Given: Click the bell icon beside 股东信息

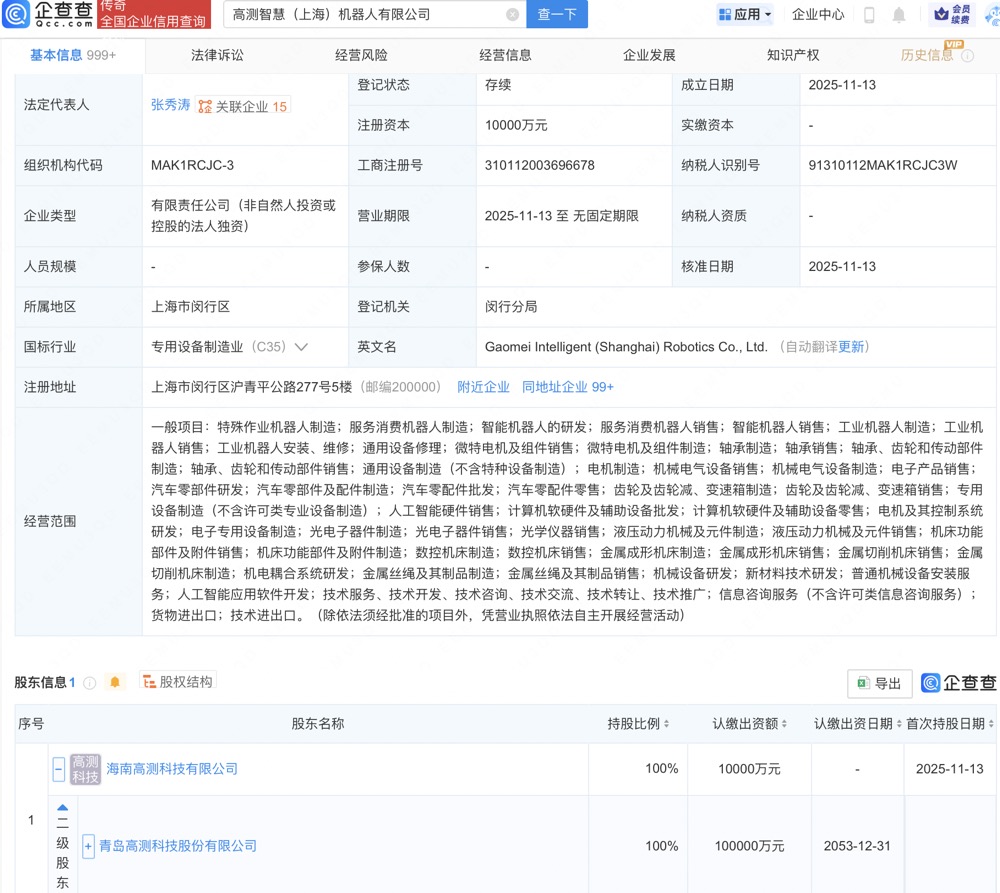Looking at the screenshot, I should click(x=114, y=680).
